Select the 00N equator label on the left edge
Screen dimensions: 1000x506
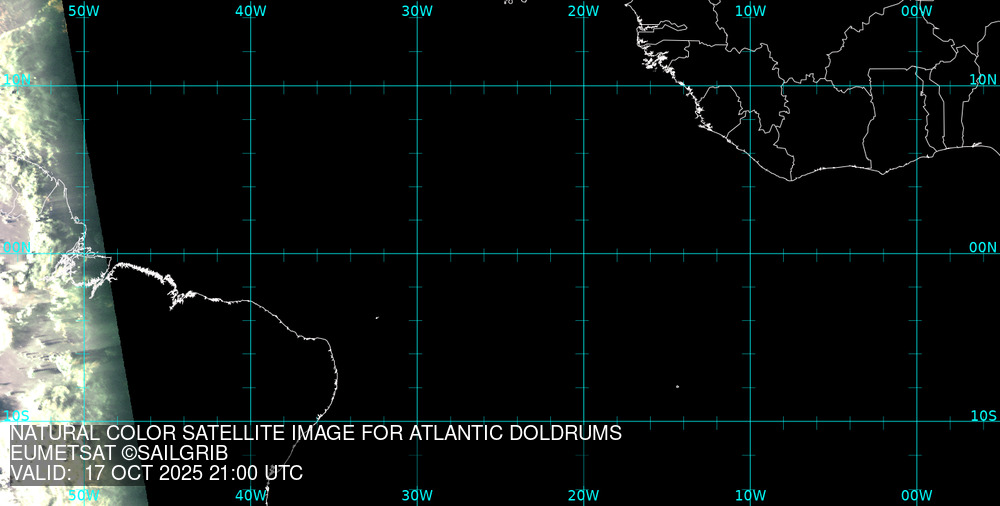pos(16,247)
